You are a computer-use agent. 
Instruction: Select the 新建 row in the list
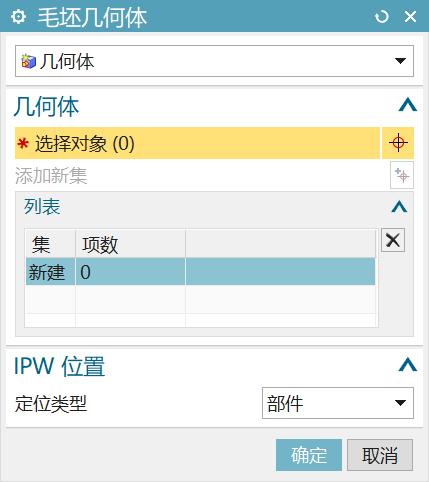tap(201, 271)
